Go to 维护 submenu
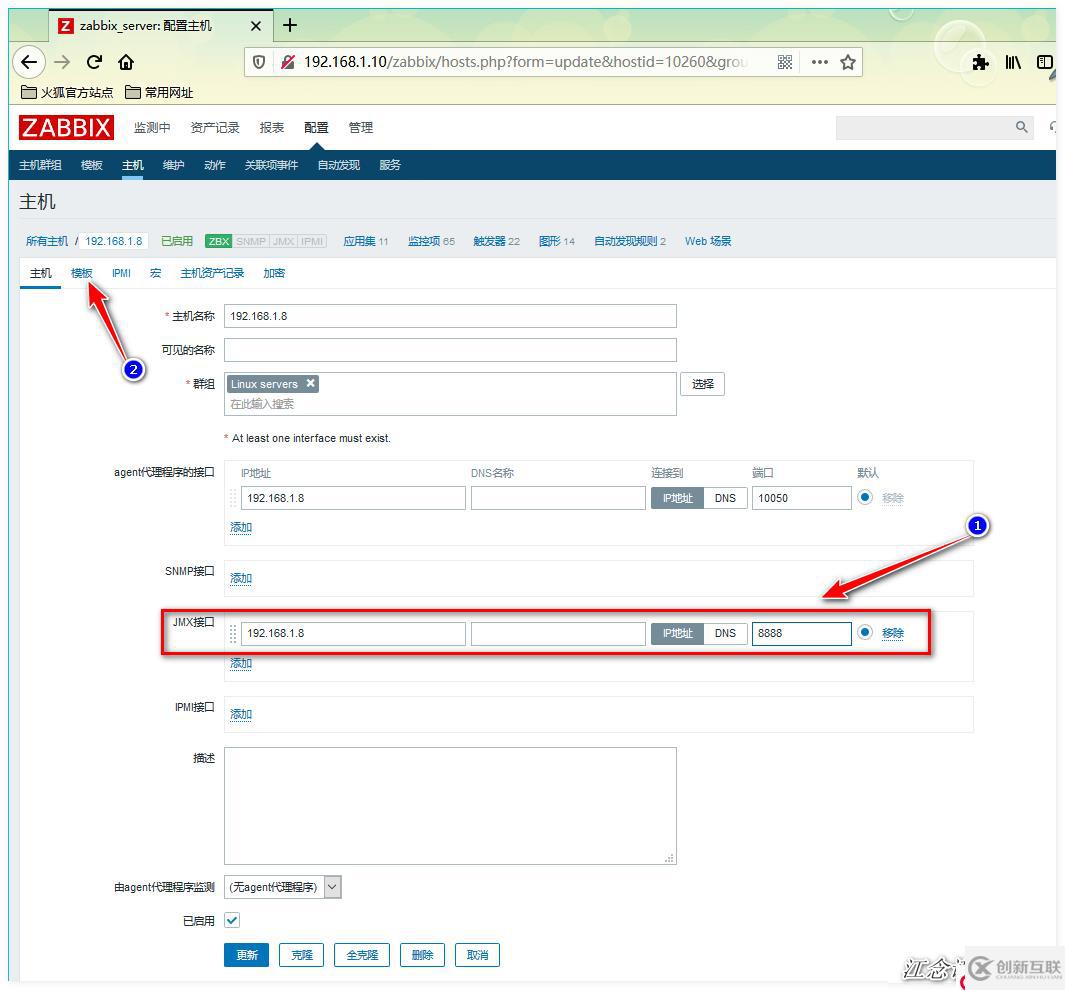The width and height of the screenshot is (1065, 990). point(173,165)
